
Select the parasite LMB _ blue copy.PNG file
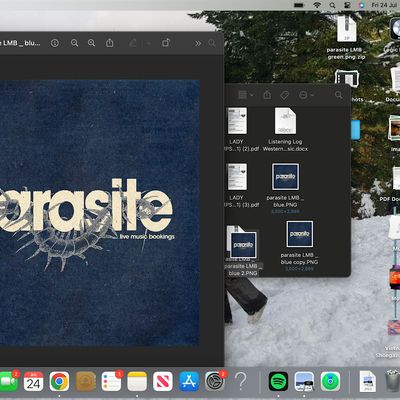[299, 246]
